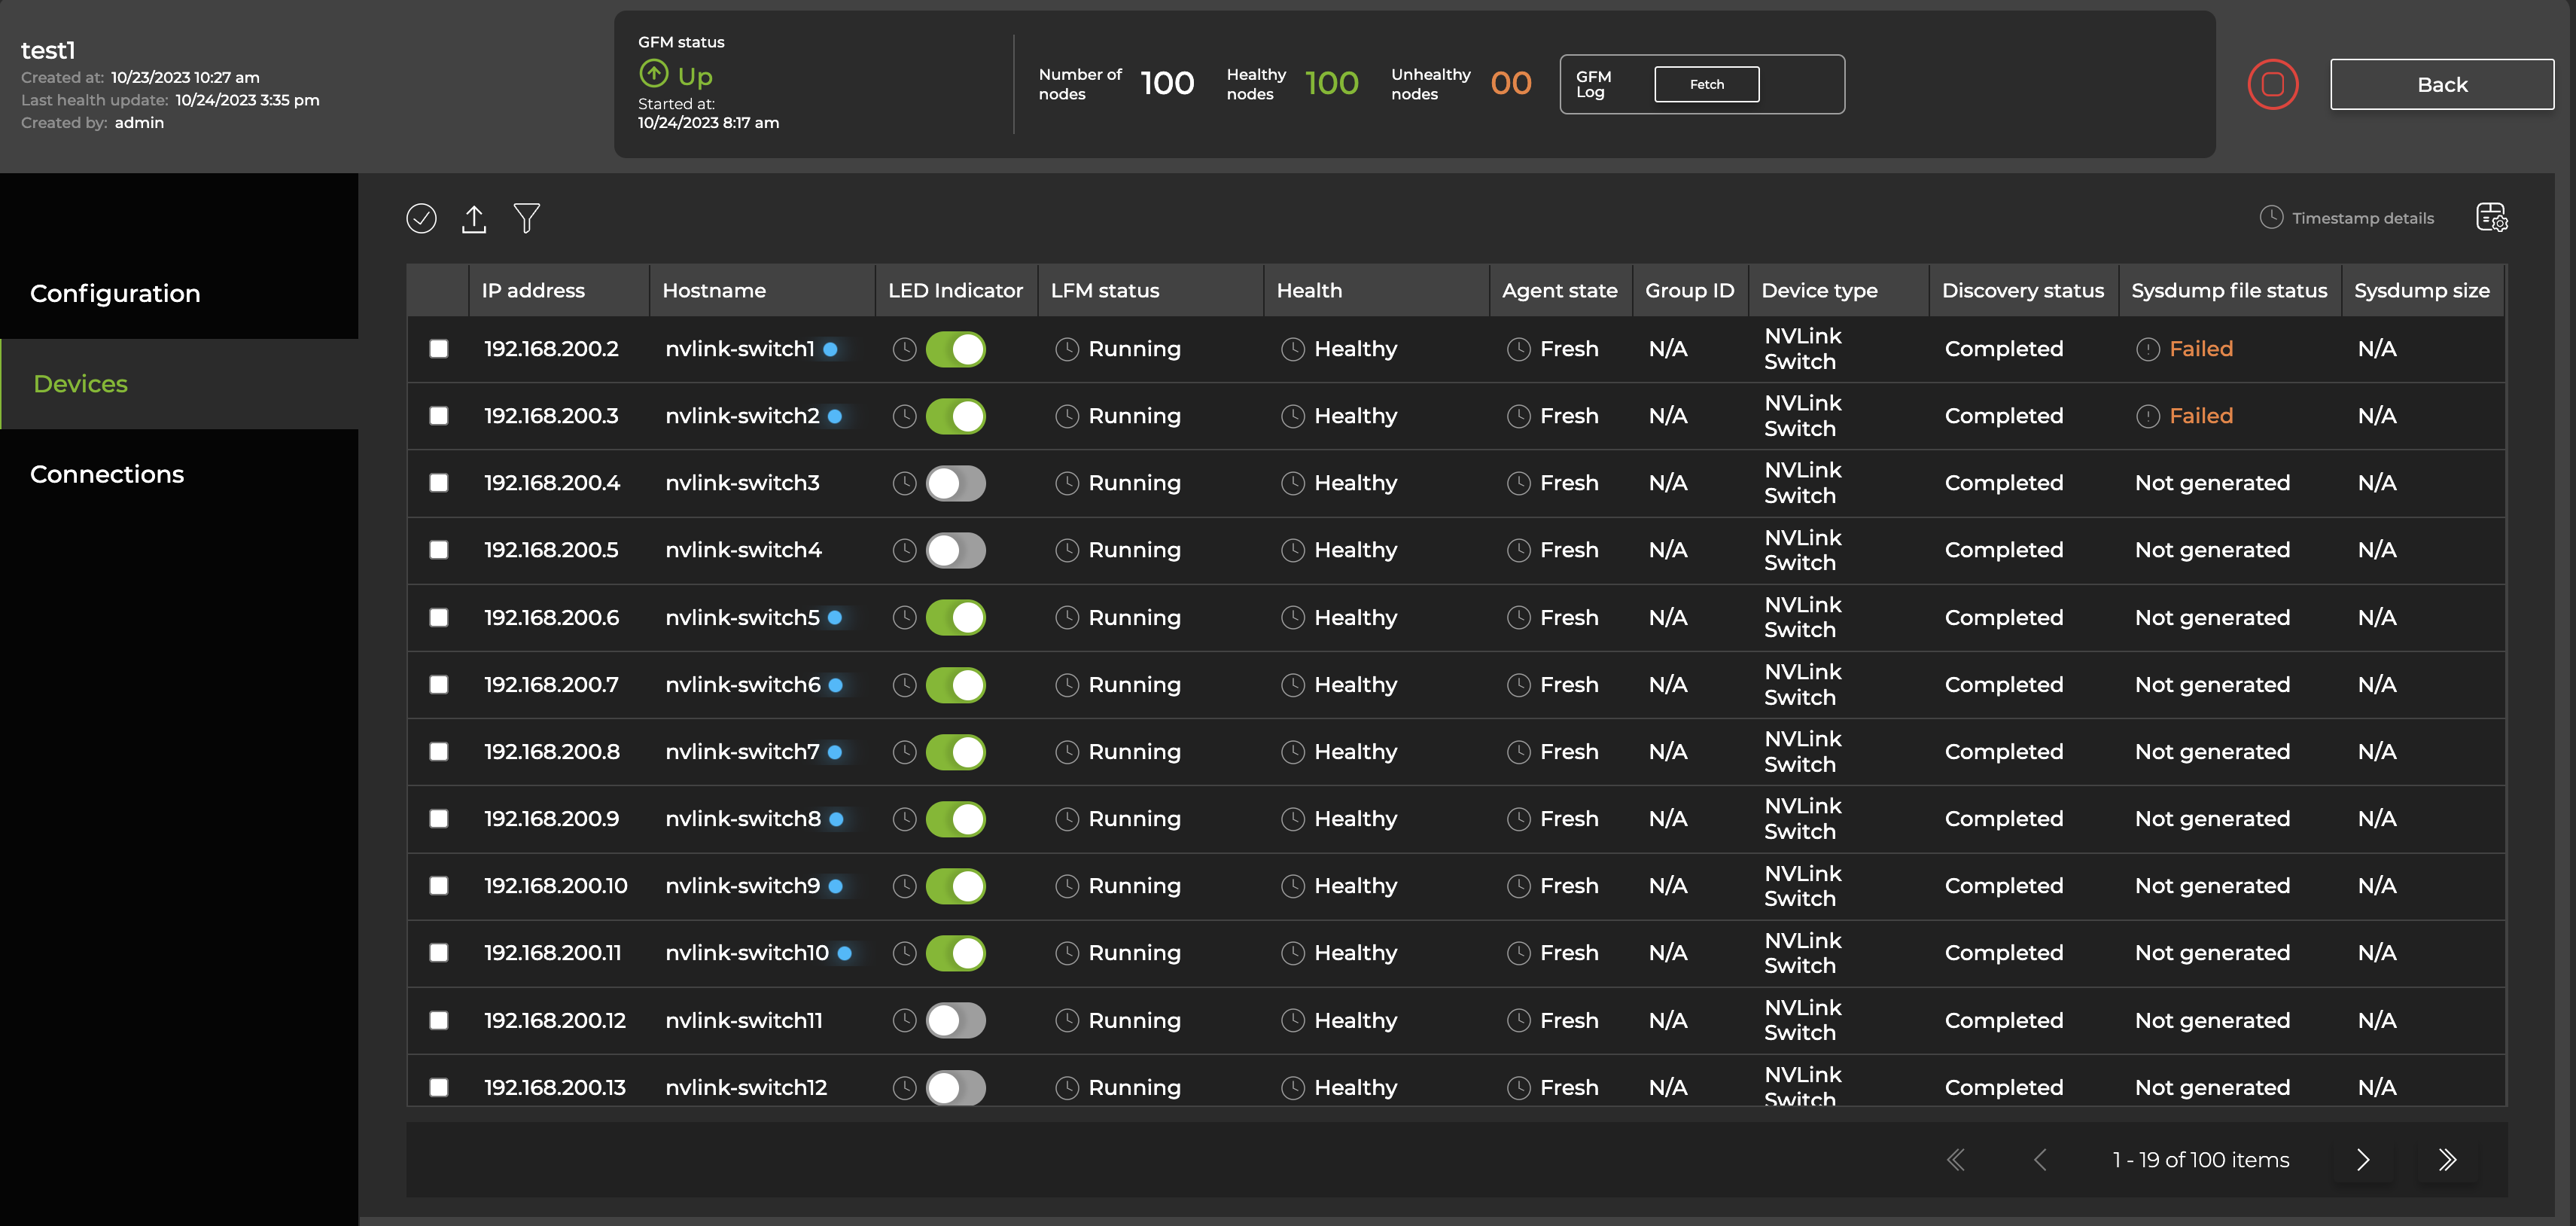The height and width of the screenshot is (1226, 2576).
Task: Click the Timestamp details clock icon
Action: click(x=2270, y=217)
